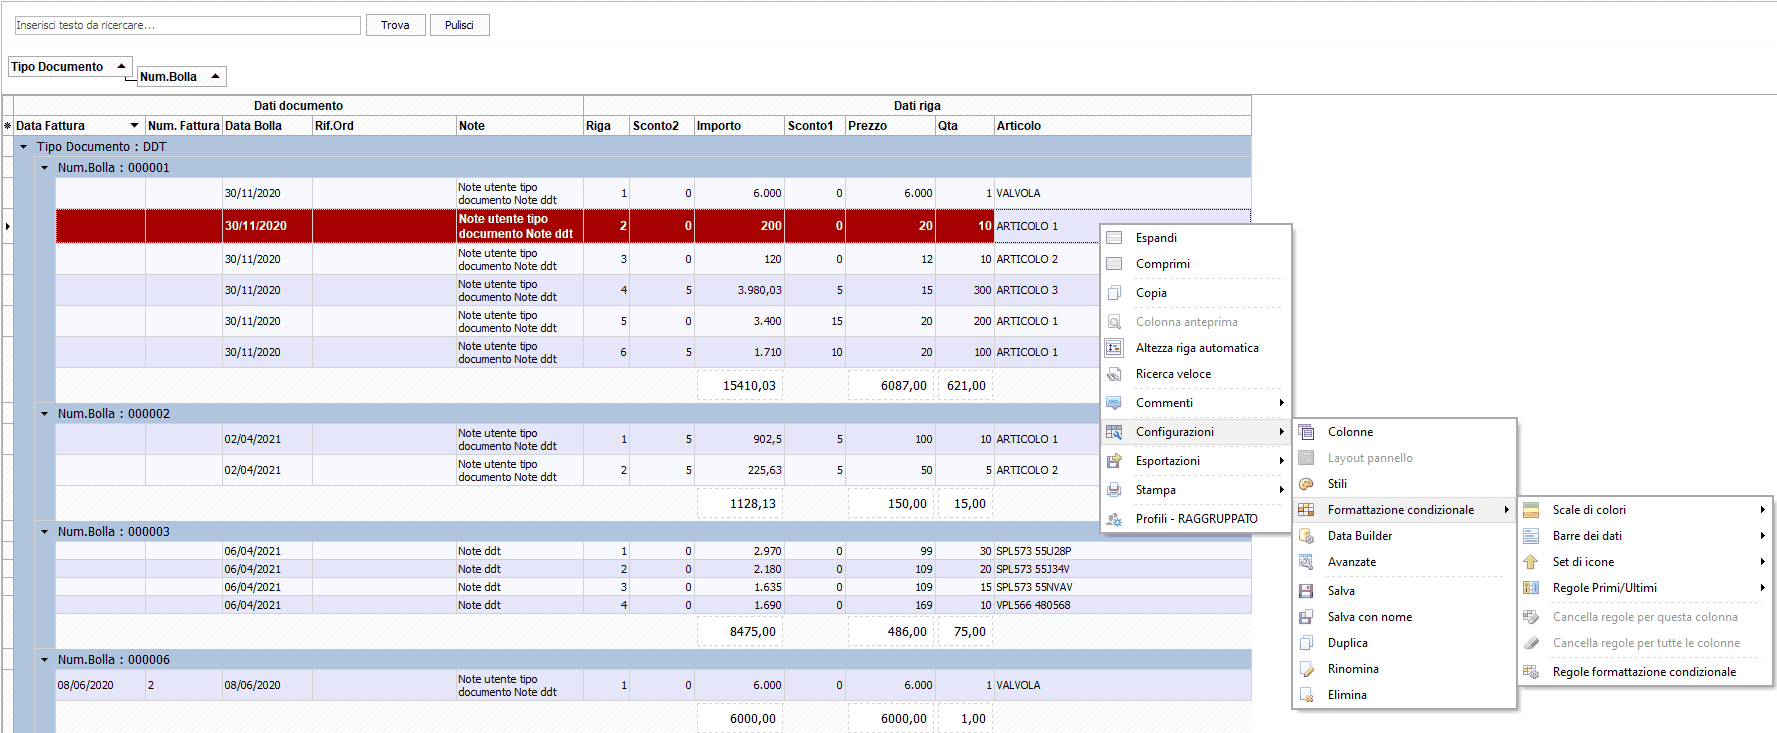Screen dimensions: 1777x733
Task: Open Barre dei dati submenu
Action: point(1645,536)
